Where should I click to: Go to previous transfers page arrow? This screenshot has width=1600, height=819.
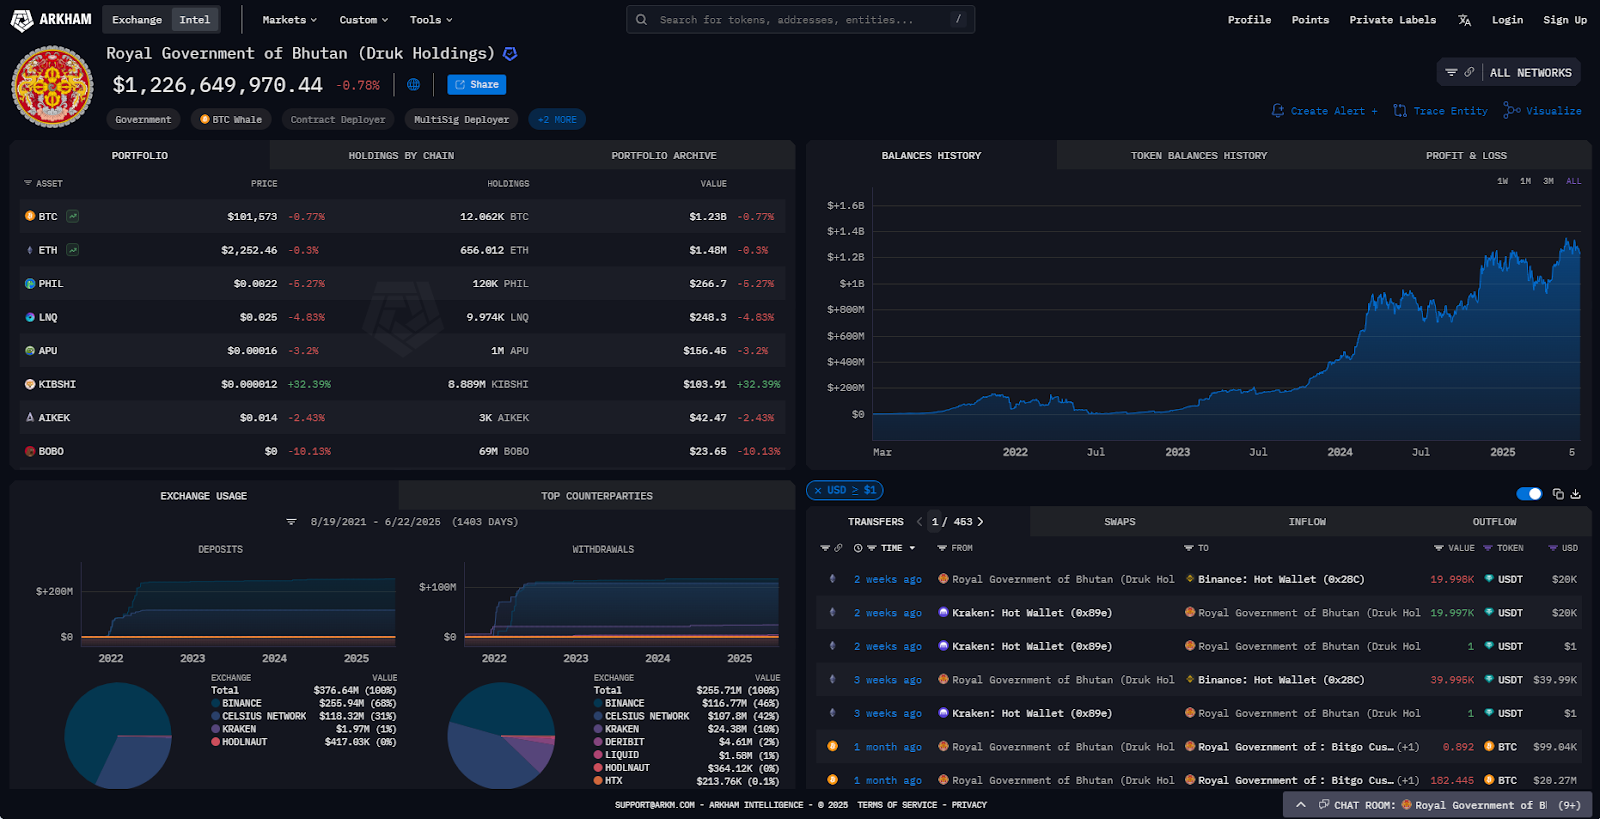[x=919, y=522]
